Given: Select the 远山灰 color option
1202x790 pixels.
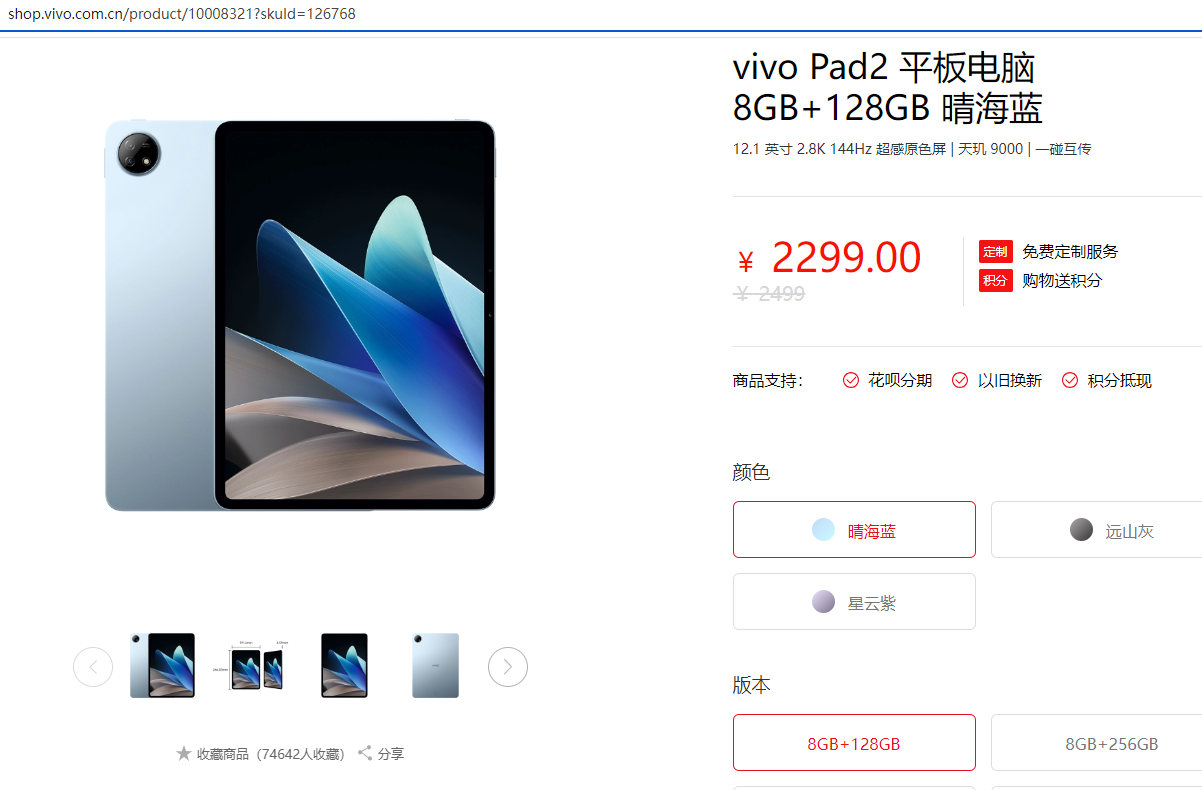Looking at the screenshot, I should [1097, 529].
